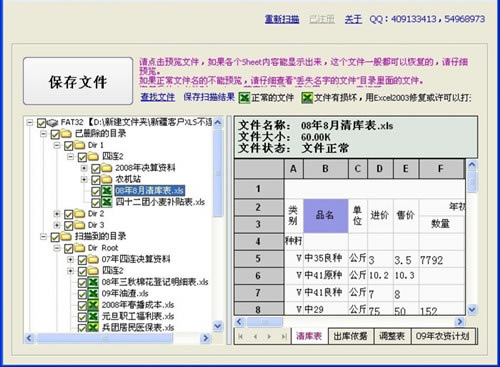Click 保存扫描结果 link
The width and height of the screenshot is (500, 367).
(209, 97)
